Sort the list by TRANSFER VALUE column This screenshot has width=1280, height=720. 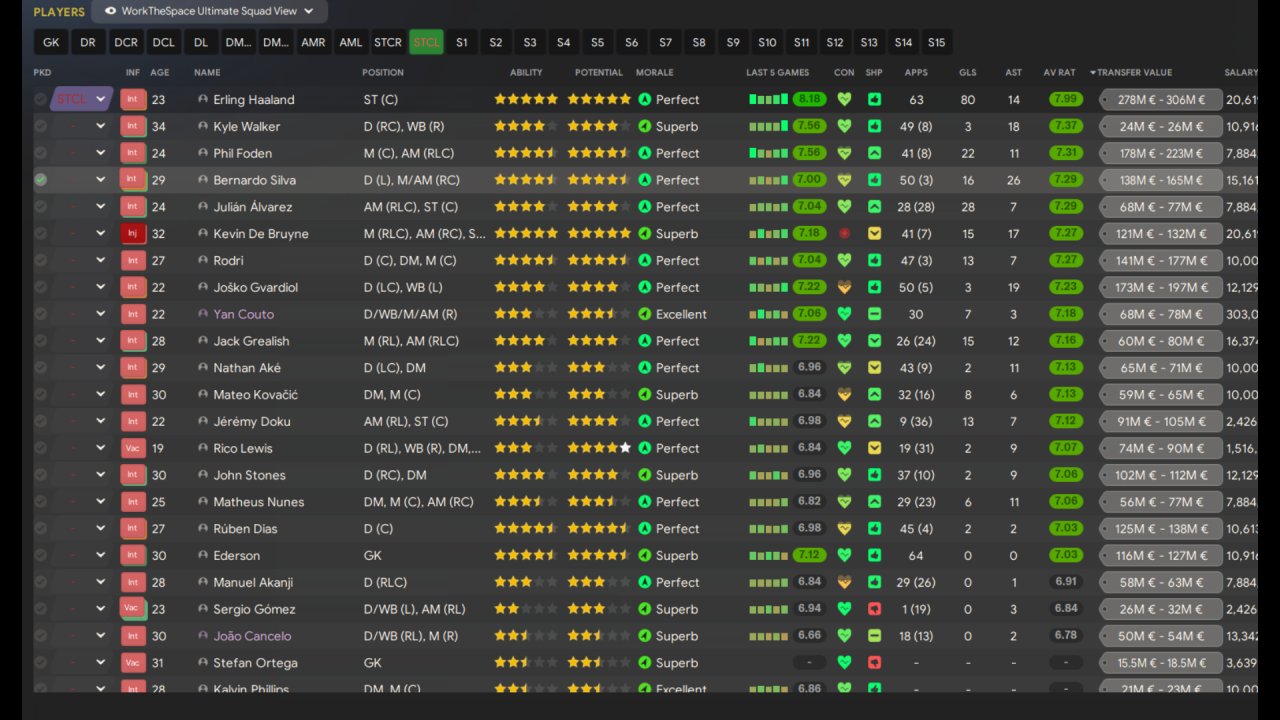[1134, 73]
